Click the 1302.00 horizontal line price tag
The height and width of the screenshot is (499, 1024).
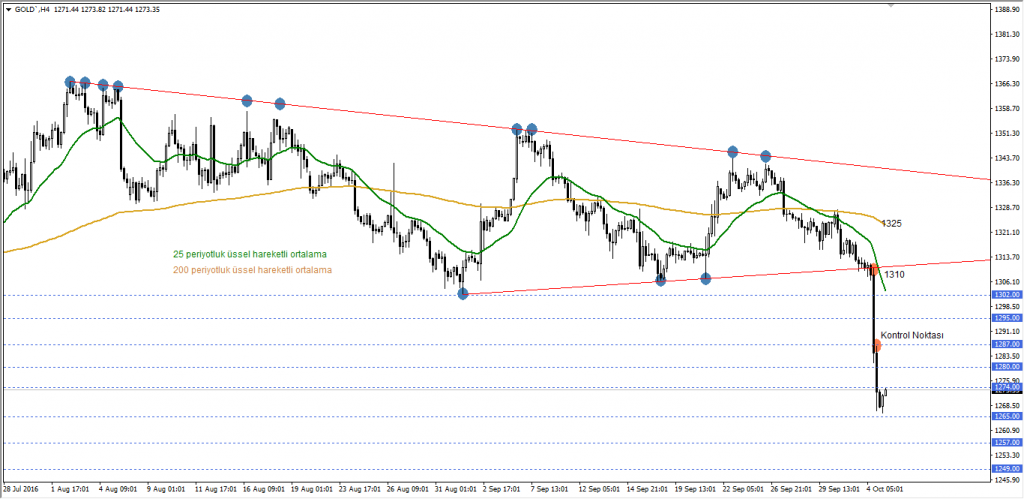click(x=1006, y=295)
